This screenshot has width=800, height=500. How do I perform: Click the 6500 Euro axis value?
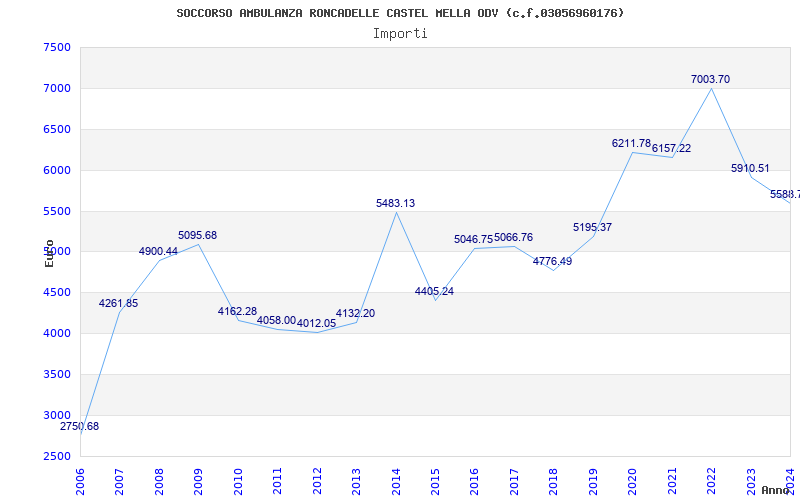coord(57,130)
